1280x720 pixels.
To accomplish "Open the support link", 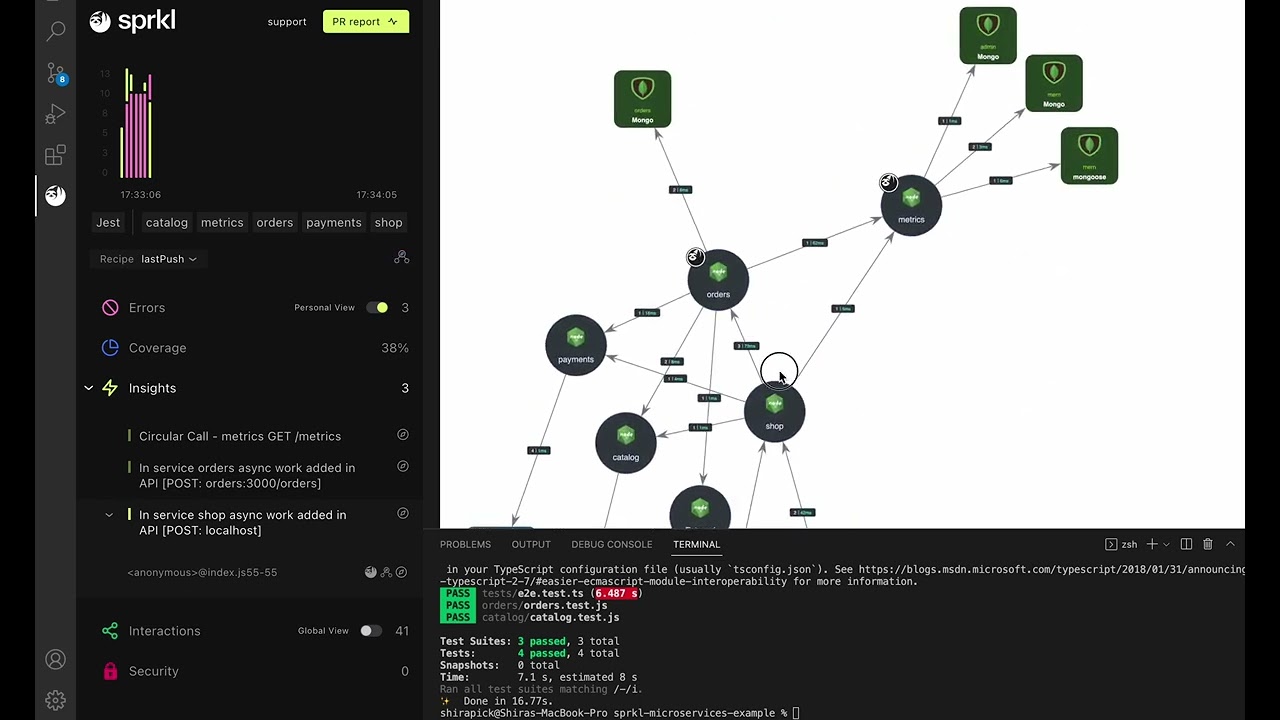I will [287, 22].
